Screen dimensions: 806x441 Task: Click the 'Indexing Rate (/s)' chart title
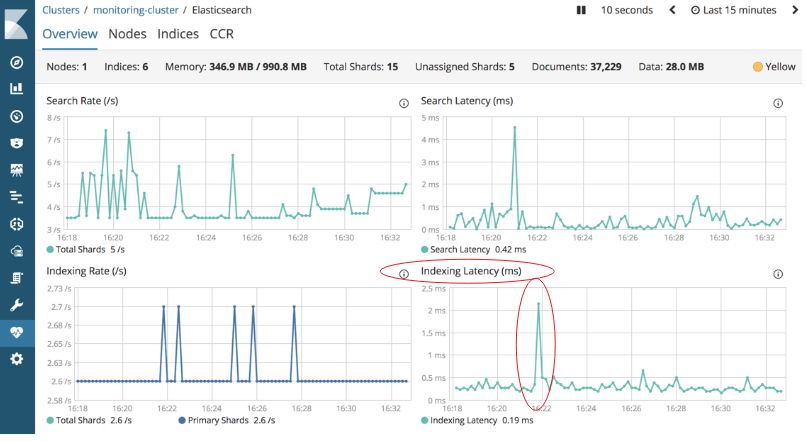coord(86,271)
